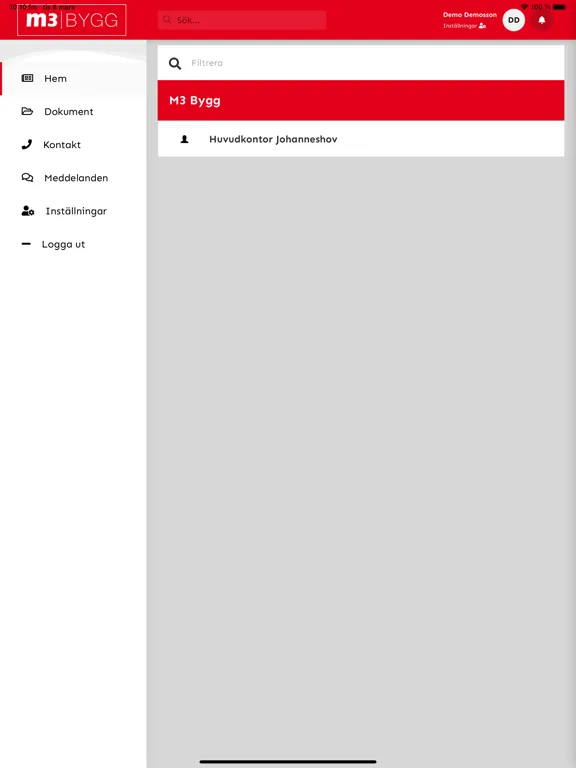Click the Logga ut dash icon
This screenshot has width=576, height=768.
click(x=26, y=243)
